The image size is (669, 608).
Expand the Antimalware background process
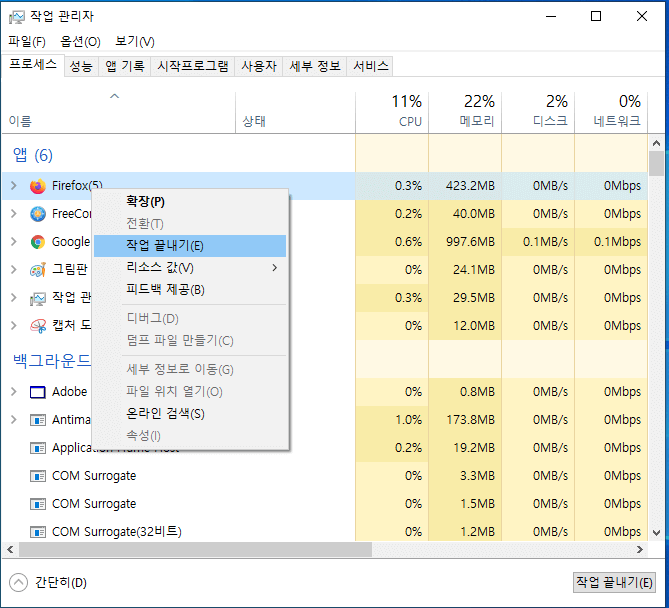(14, 420)
